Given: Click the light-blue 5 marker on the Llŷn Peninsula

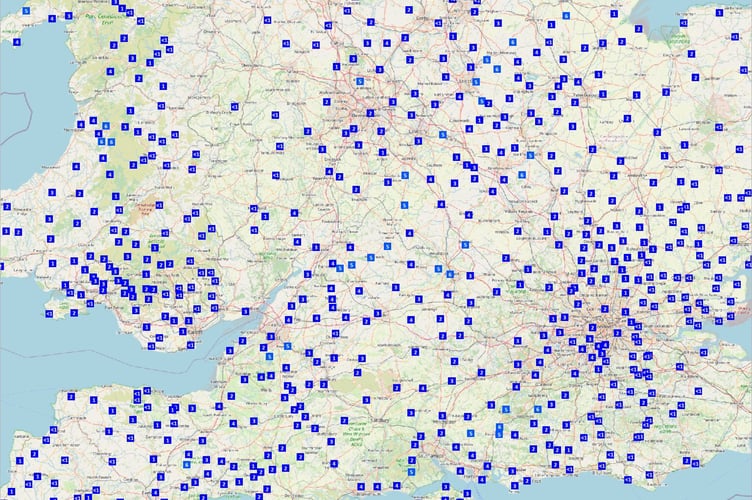Looking at the screenshot, I should click(26, 11).
